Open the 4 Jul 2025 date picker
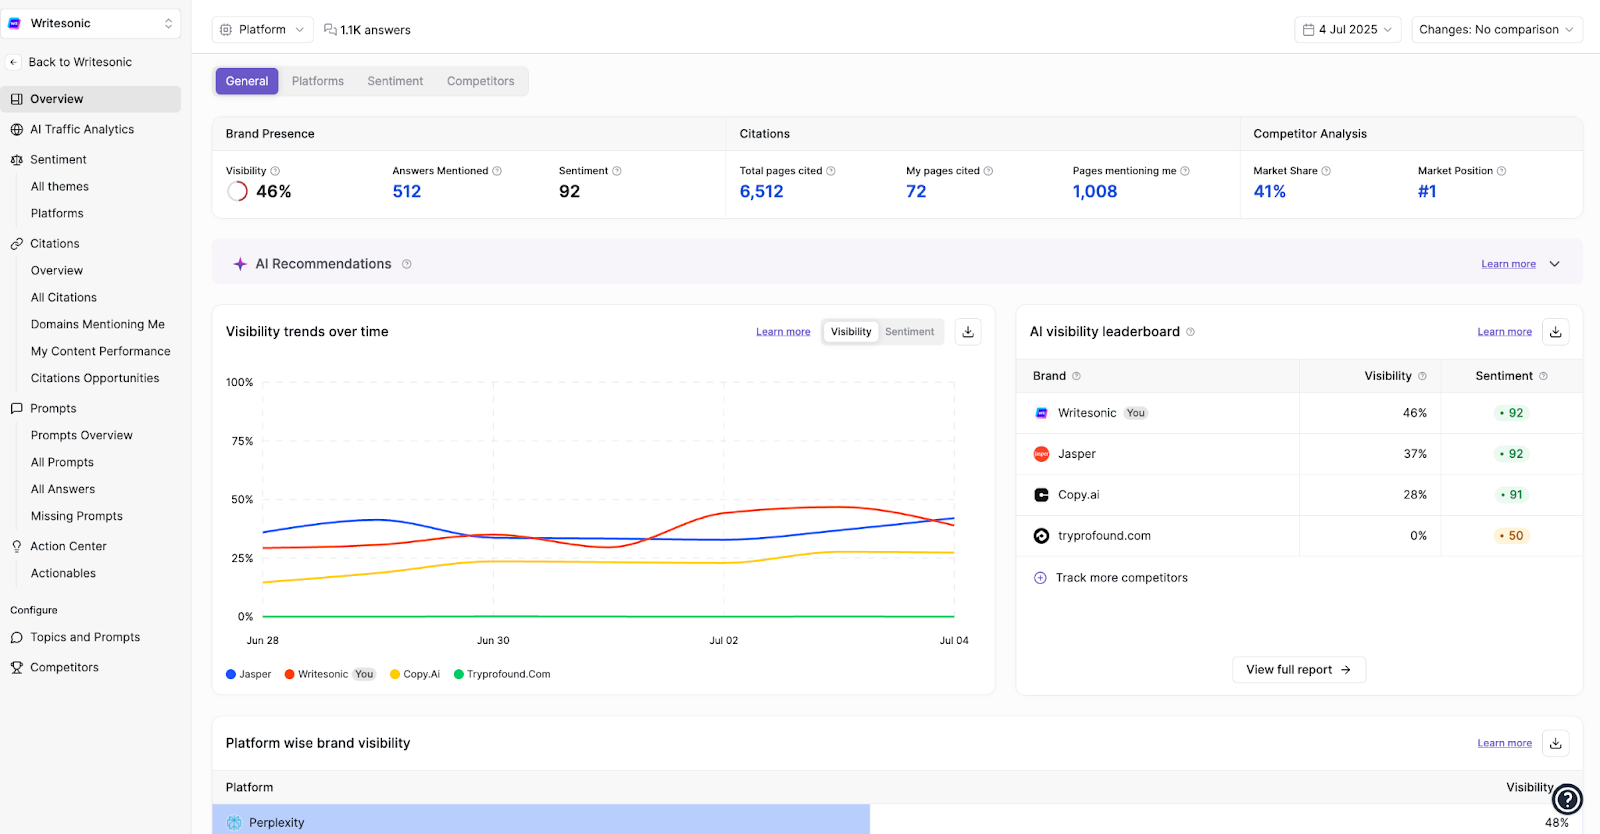The image size is (1600, 834). [x=1347, y=30]
